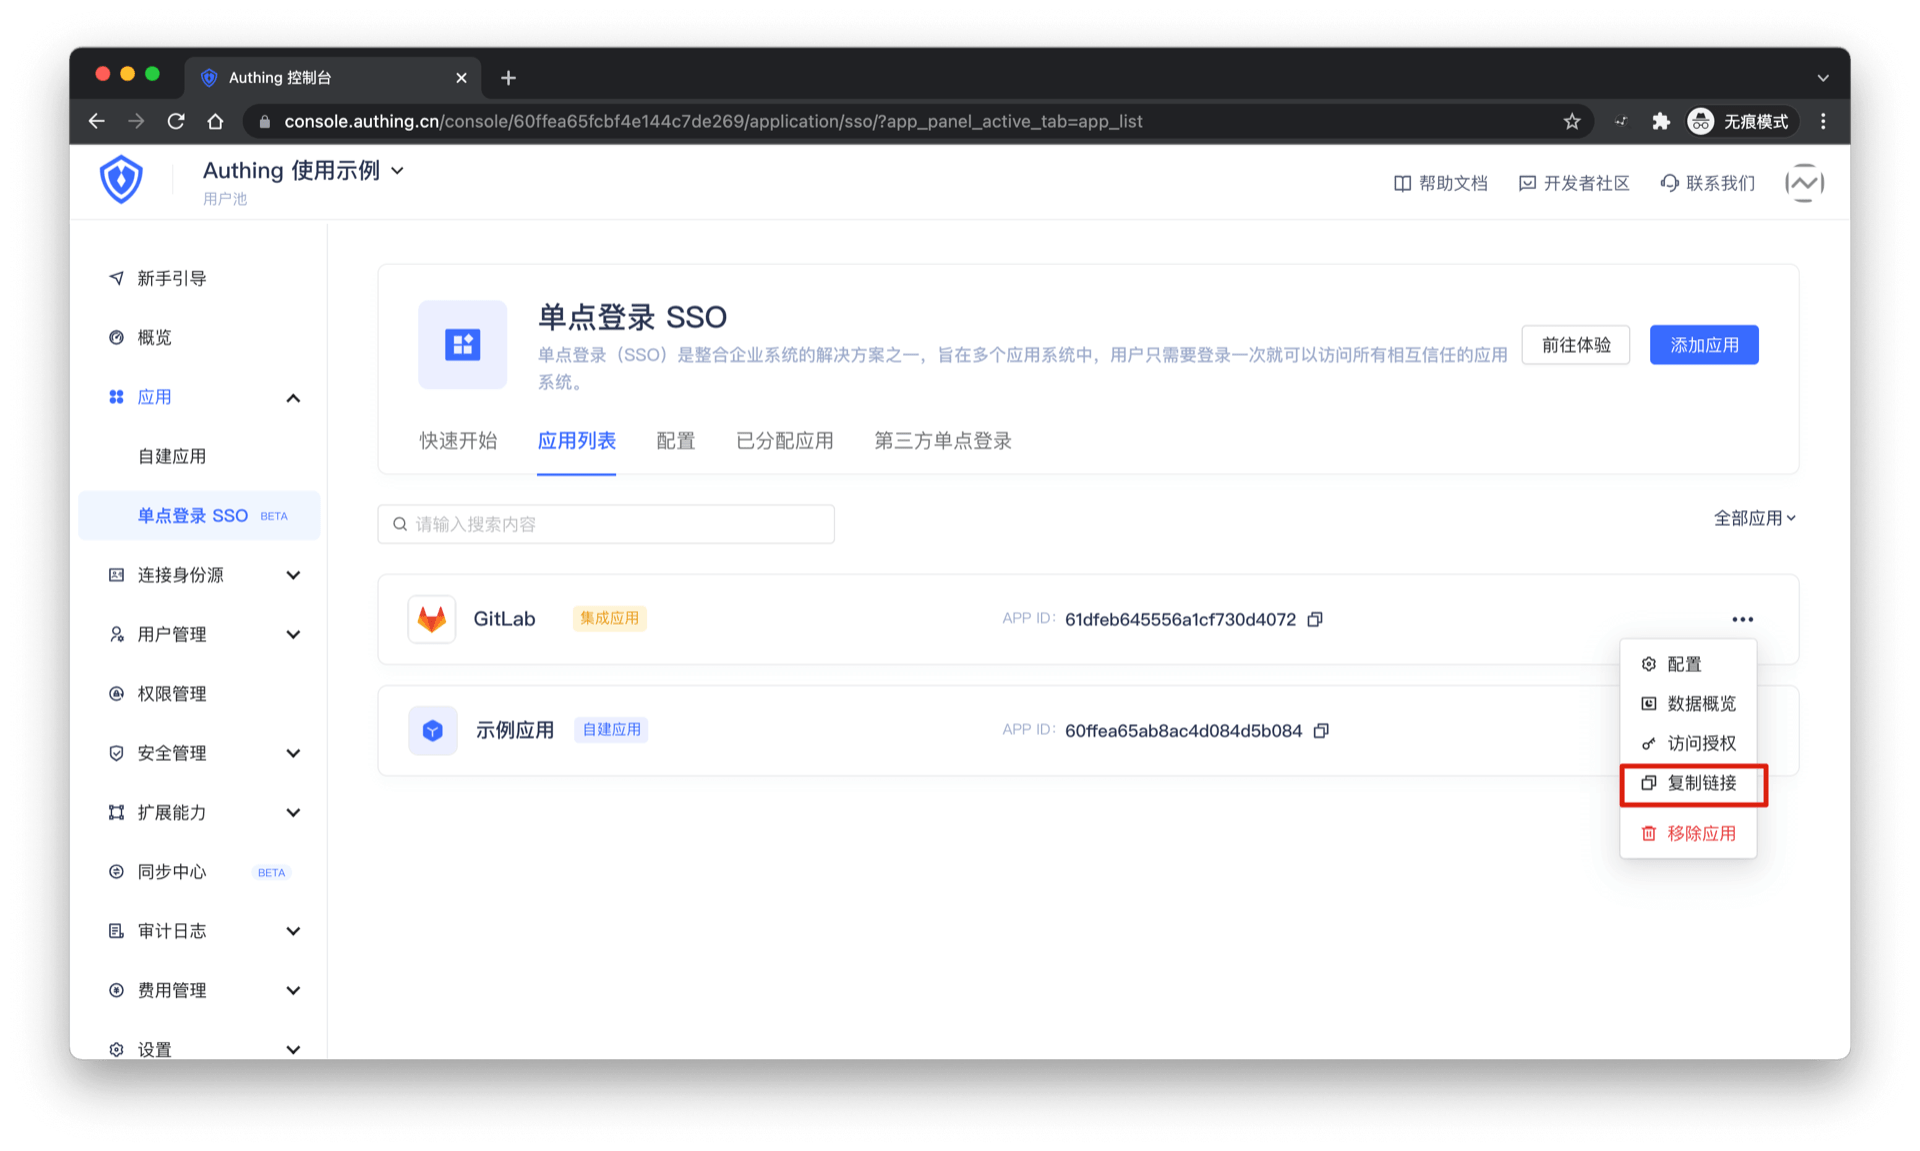Click 复制链接 in the context menu
The height and width of the screenshot is (1151, 1920).
point(1703,784)
